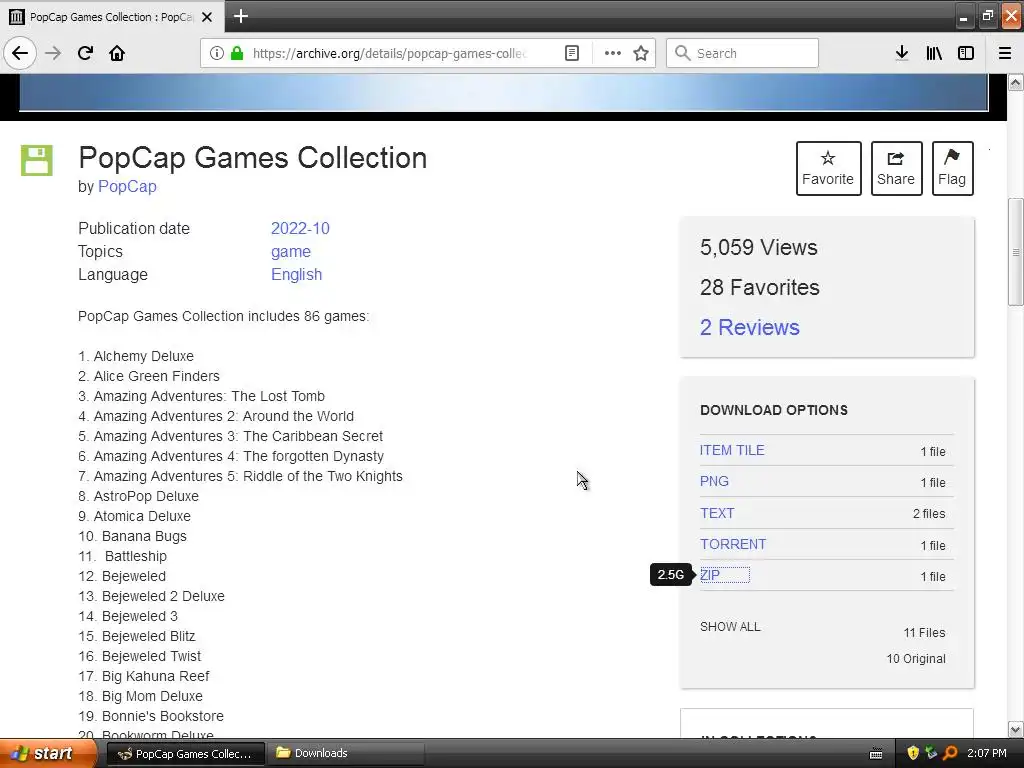Click the page title PopCap Games Collection
Screen dimensions: 1024x768
(x=252, y=157)
